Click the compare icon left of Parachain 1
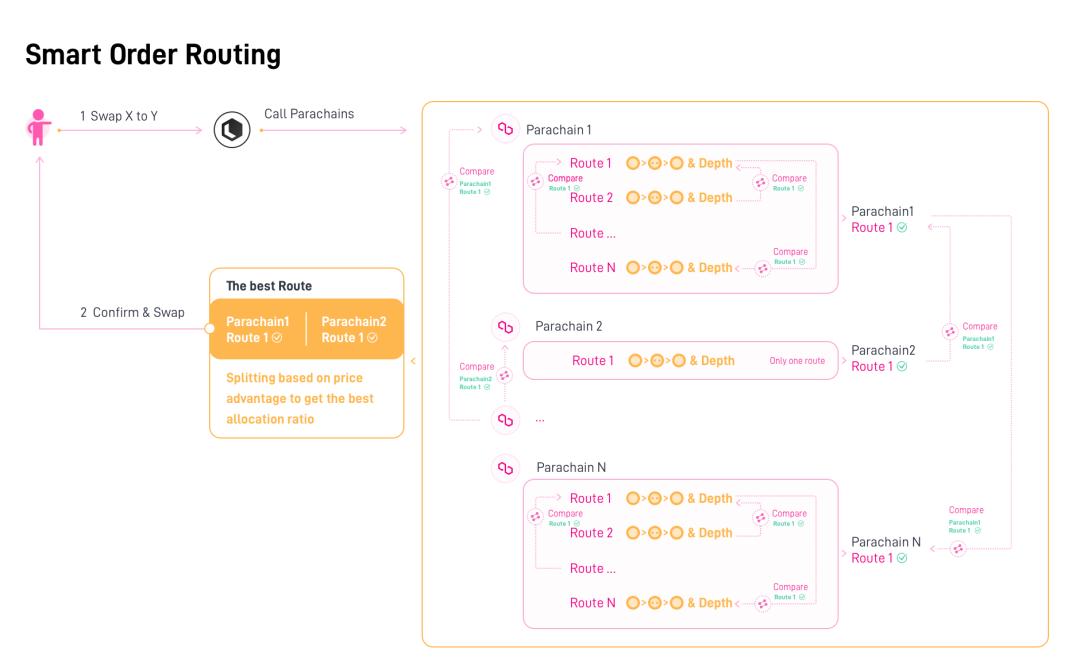Screen dimensions: 1080x659 pos(449,182)
